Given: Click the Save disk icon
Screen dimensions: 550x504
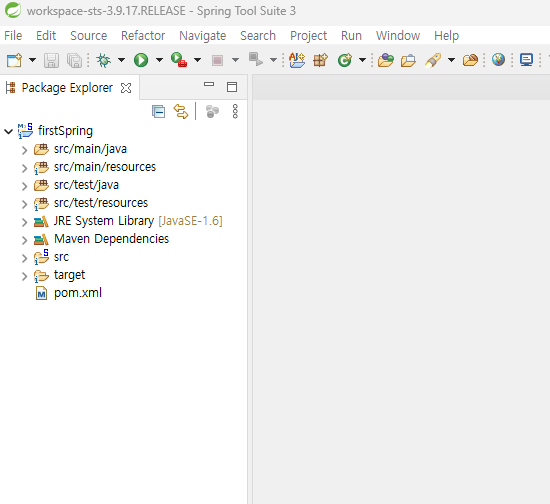Looking at the screenshot, I should (x=51, y=60).
